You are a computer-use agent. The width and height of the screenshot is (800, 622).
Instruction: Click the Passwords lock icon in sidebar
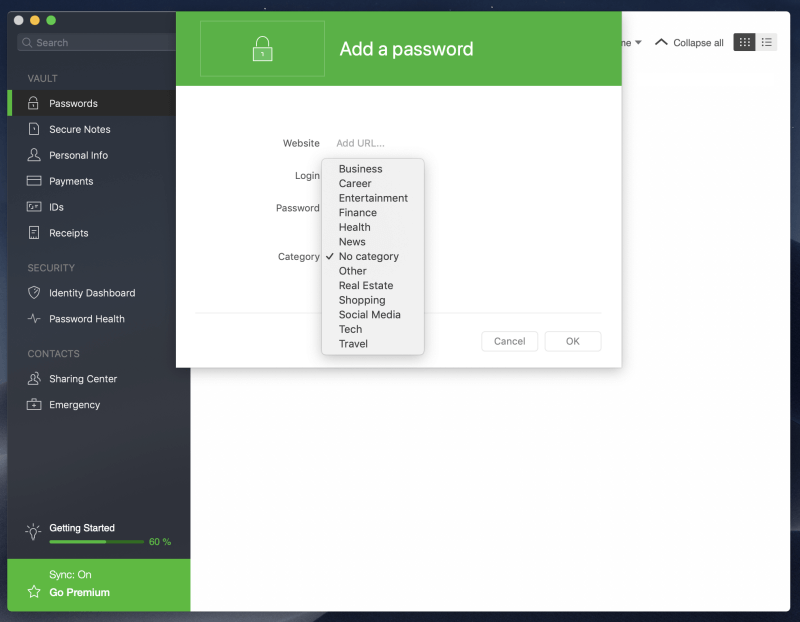coord(33,103)
